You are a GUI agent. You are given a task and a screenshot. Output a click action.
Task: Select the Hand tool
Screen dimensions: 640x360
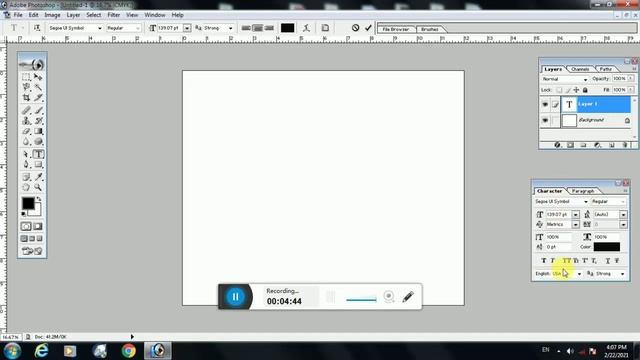[26, 187]
